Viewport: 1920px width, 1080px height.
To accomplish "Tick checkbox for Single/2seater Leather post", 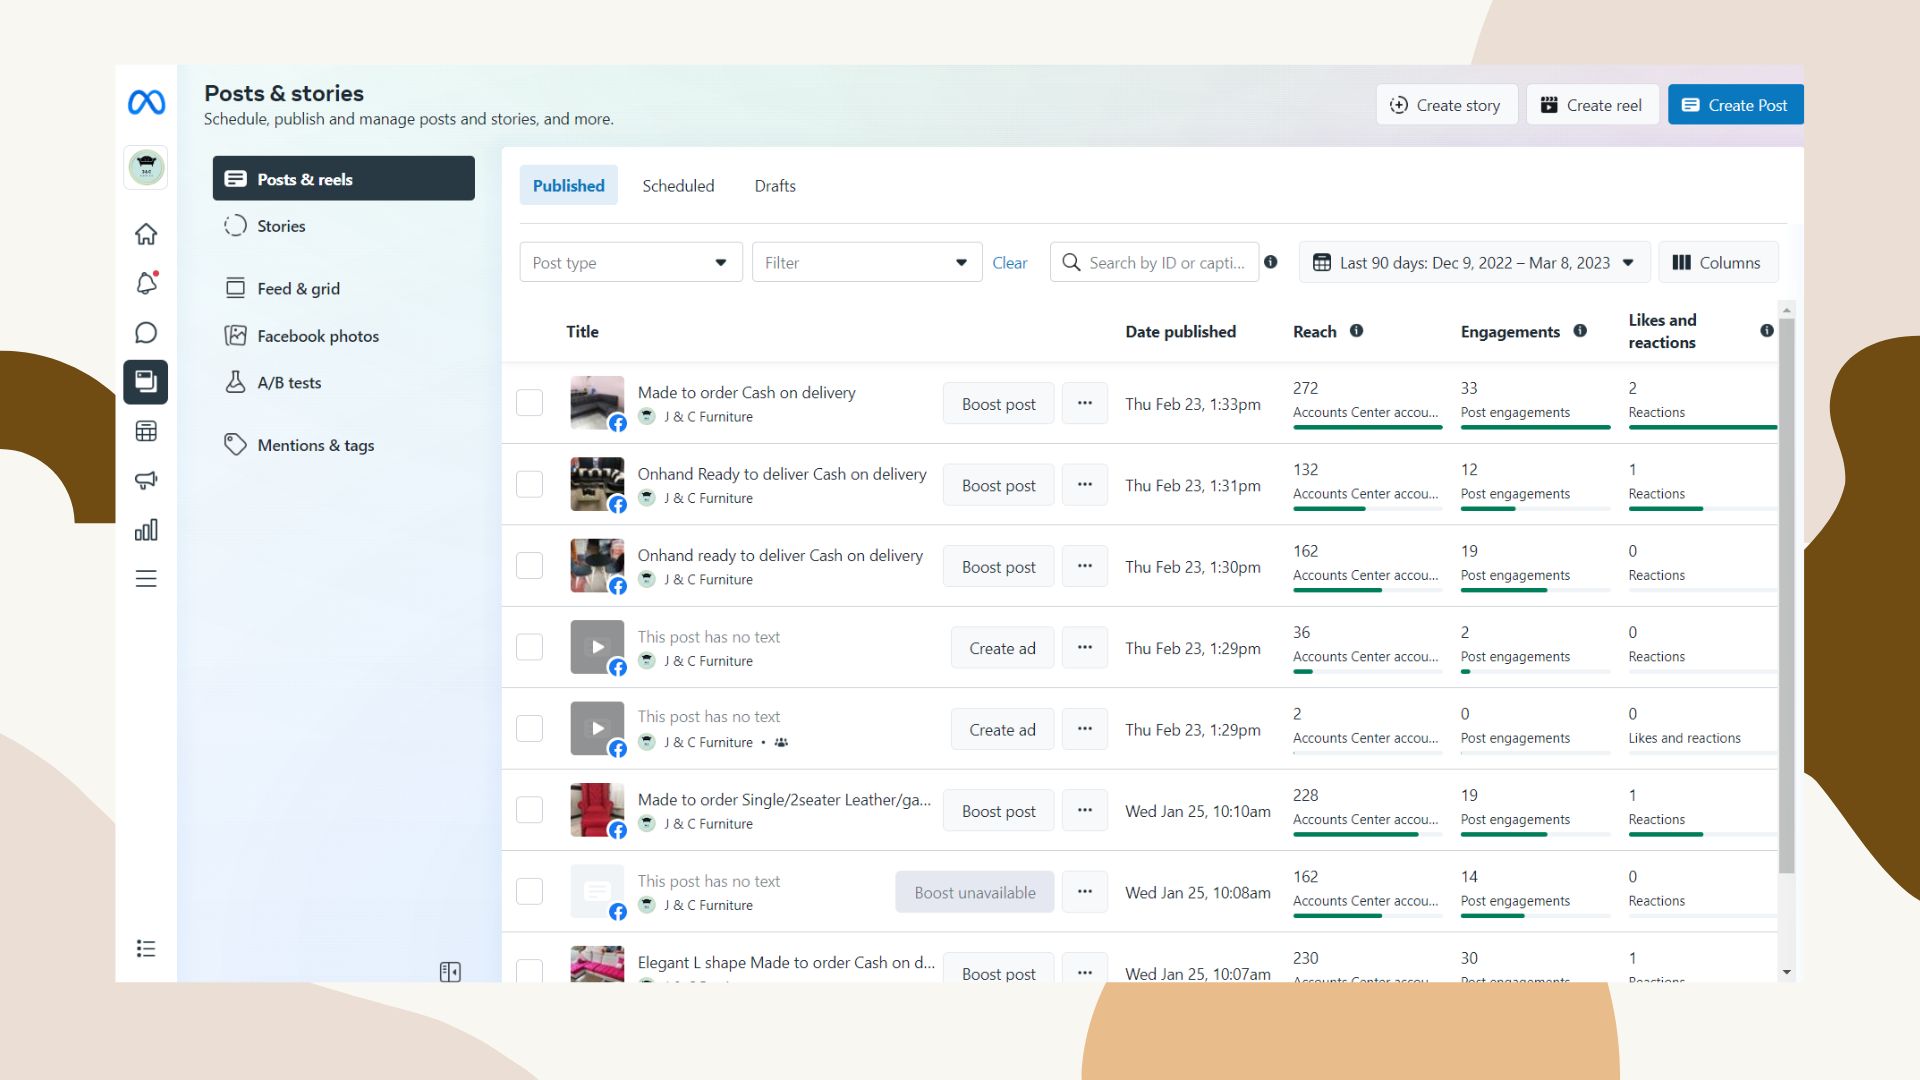I will tap(529, 810).
